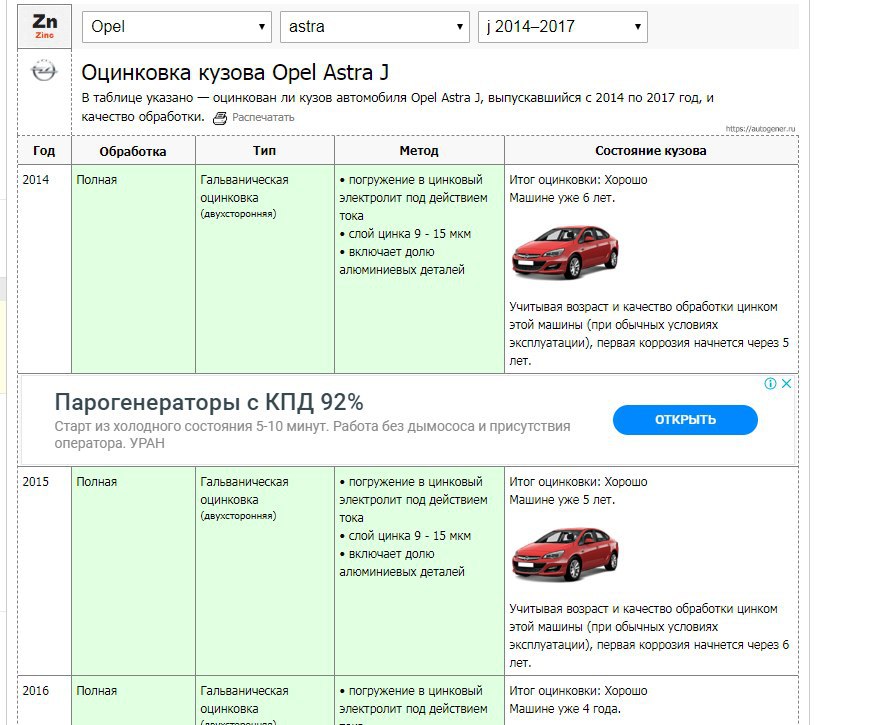This screenshot has height=725, width=874.
Task: Click the Год column header
Action: [44, 151]
